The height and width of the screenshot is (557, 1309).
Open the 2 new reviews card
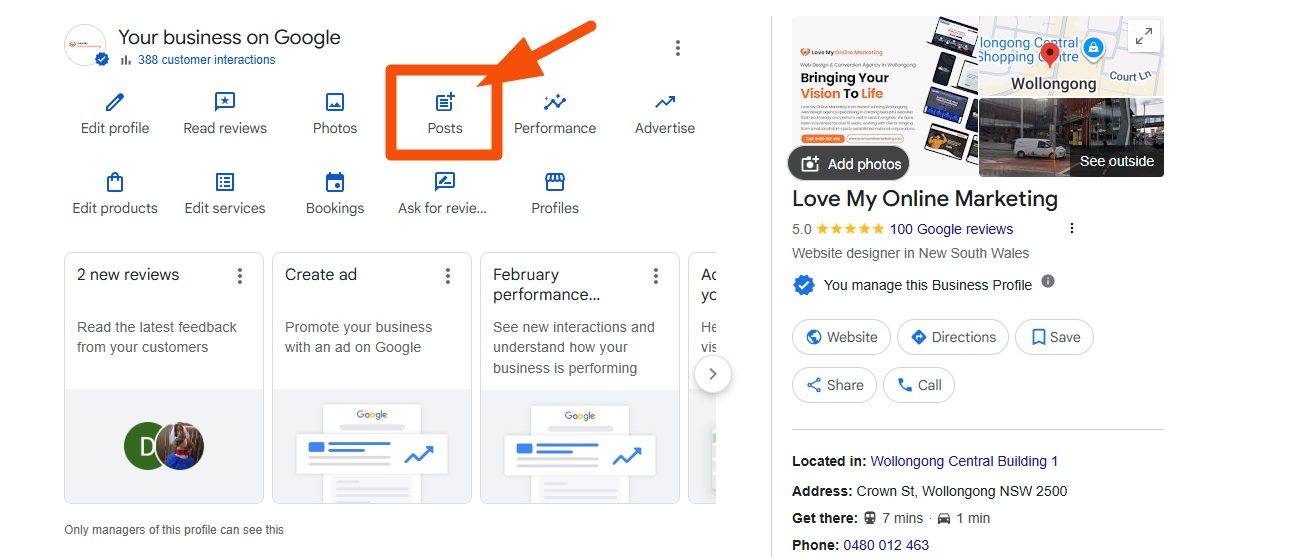pos(164,378)
